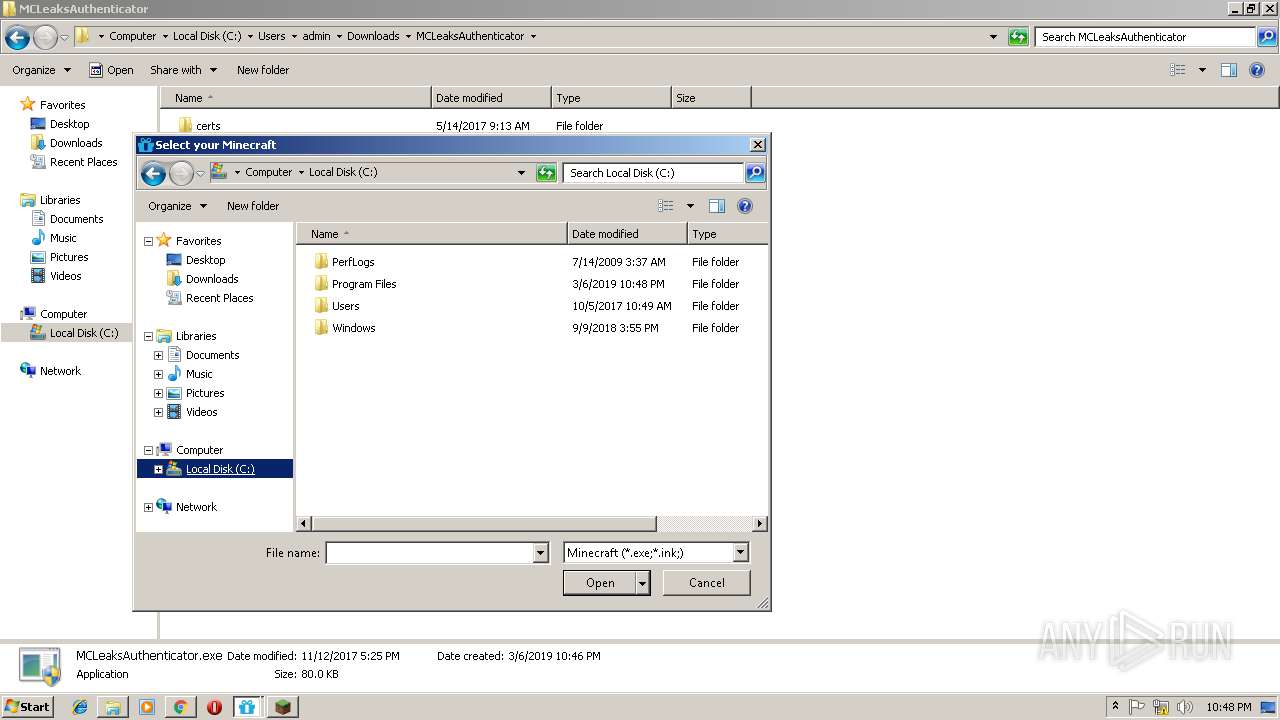The width and height of the screenshot is (1280, 720).
Task: Toggle the Explorer window's preview pane icon
Action: coord(1229,70)
